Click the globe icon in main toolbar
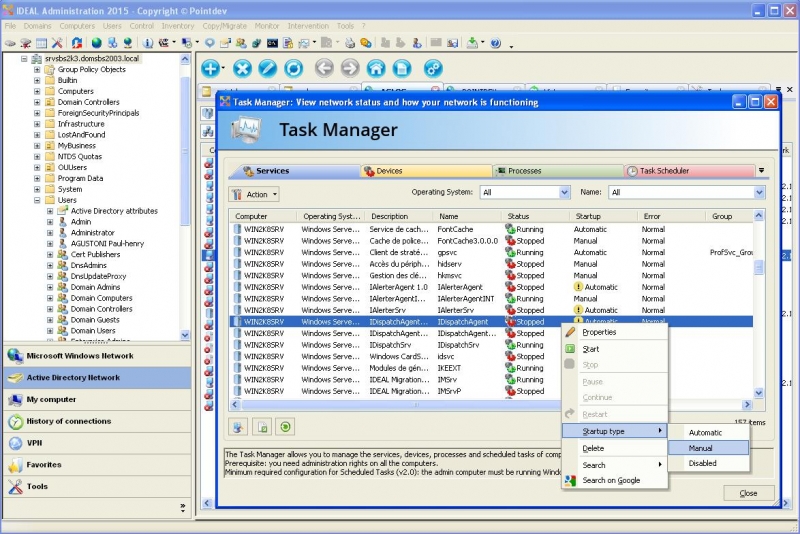Viewport: 800px width, 534px height. tap(96, 43)
